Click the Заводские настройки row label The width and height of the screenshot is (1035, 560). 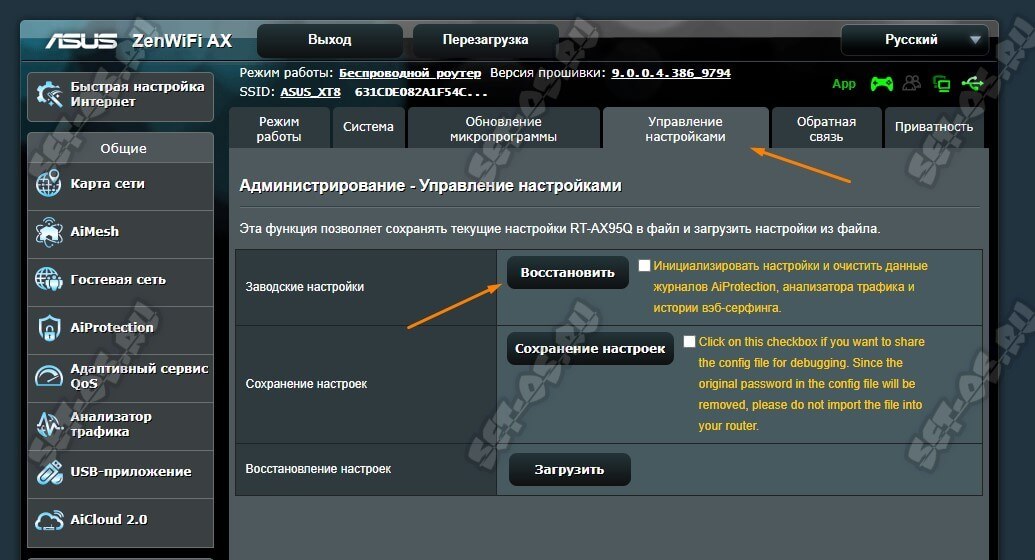point(305,287)
